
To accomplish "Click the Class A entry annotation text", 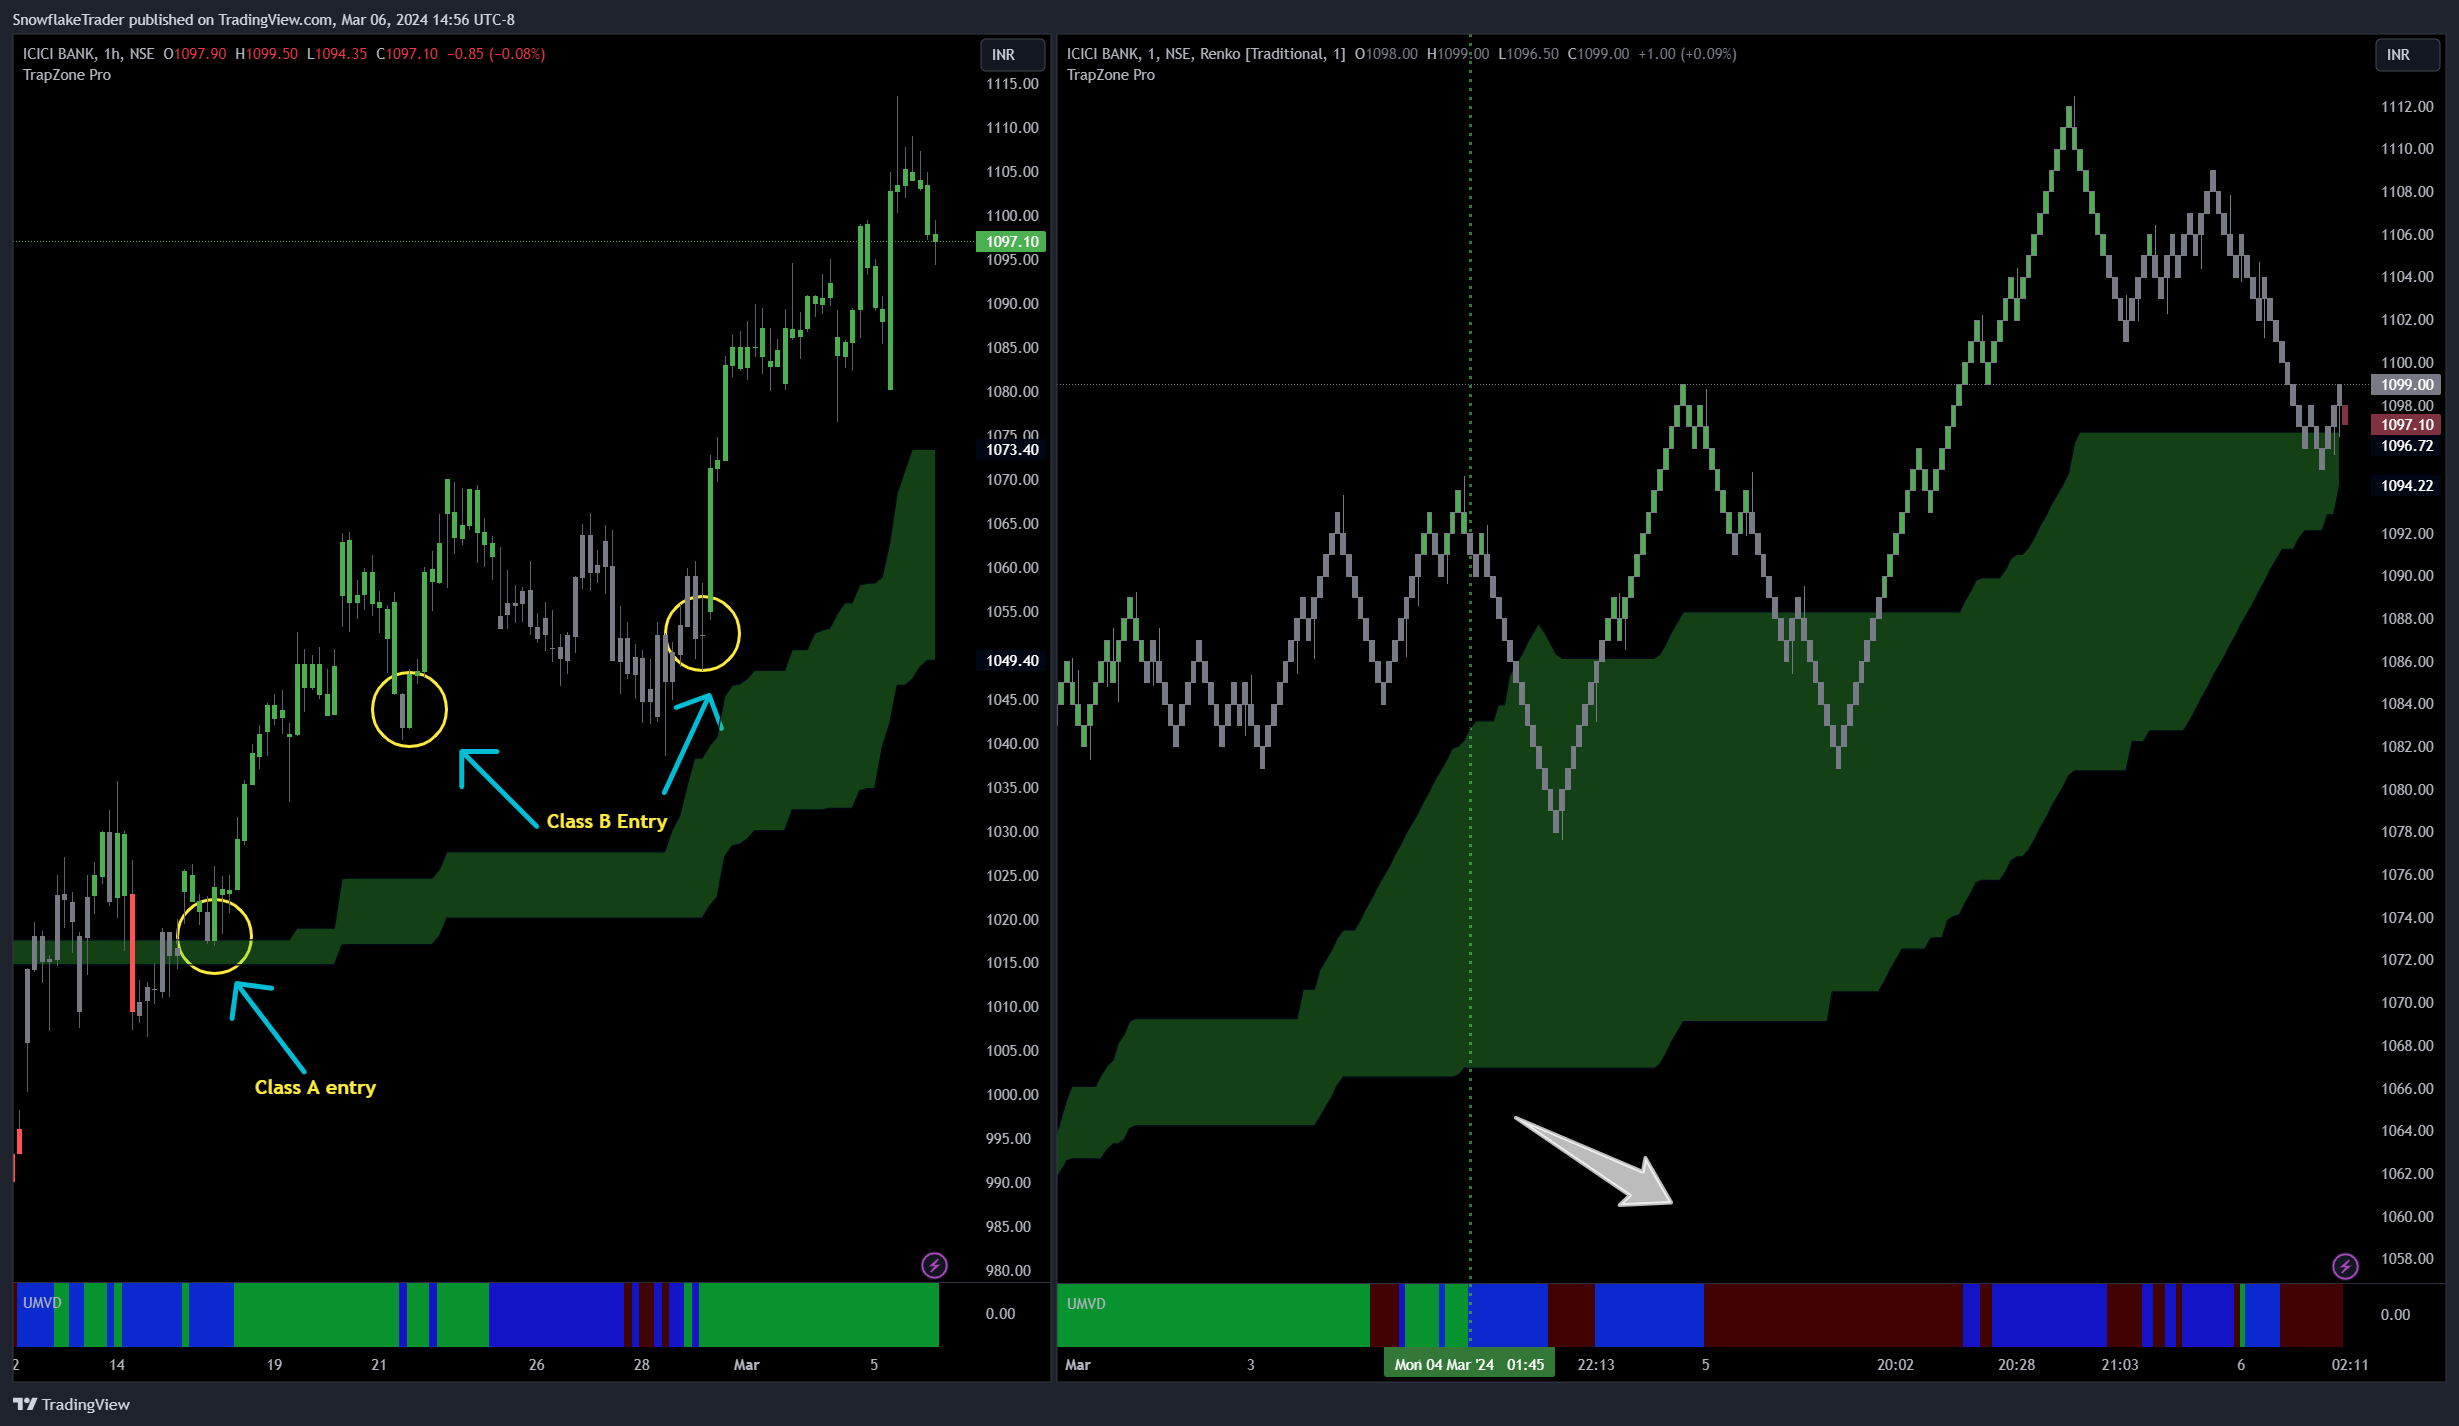I will 315,1087.
